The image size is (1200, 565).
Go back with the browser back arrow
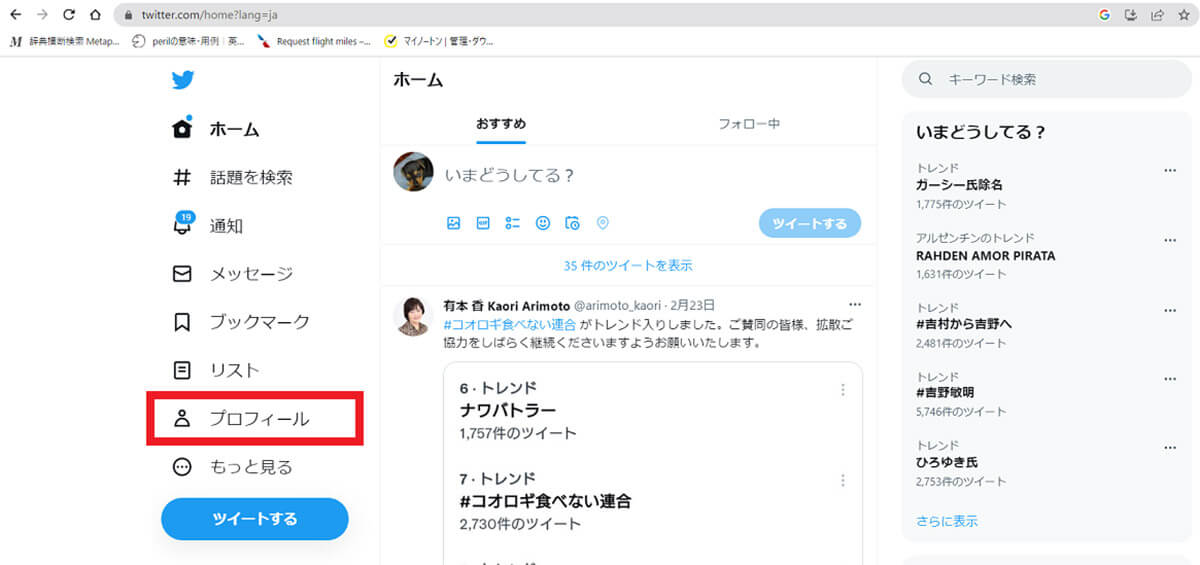16,15
